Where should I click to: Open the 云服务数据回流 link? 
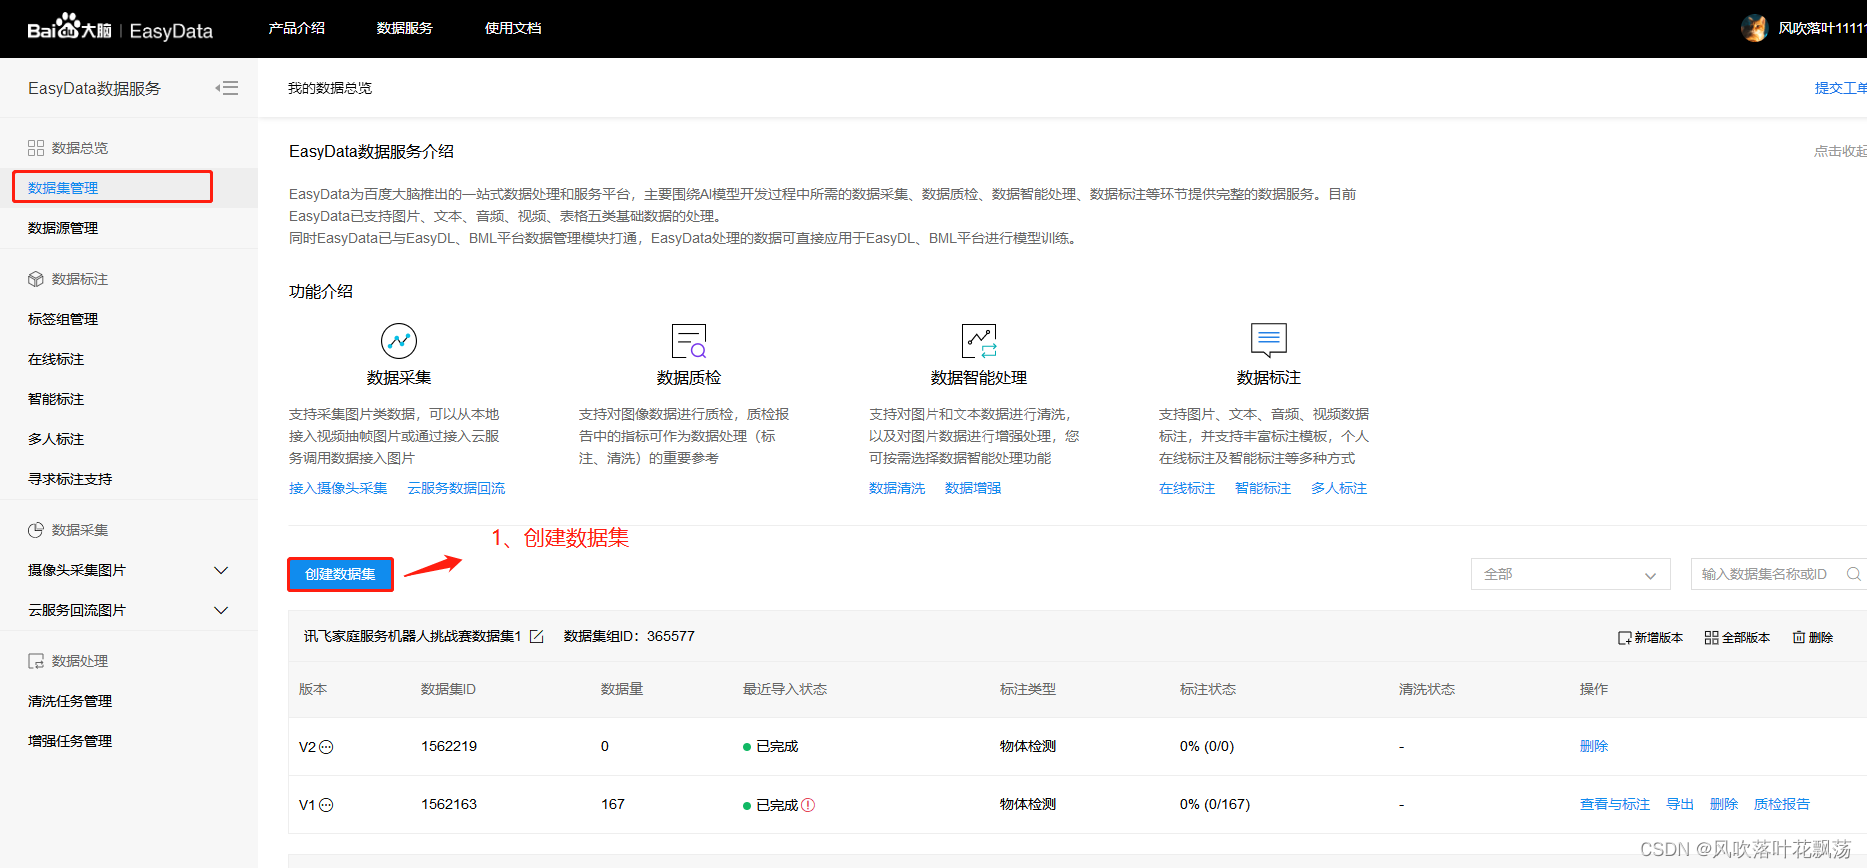[456, 488]
